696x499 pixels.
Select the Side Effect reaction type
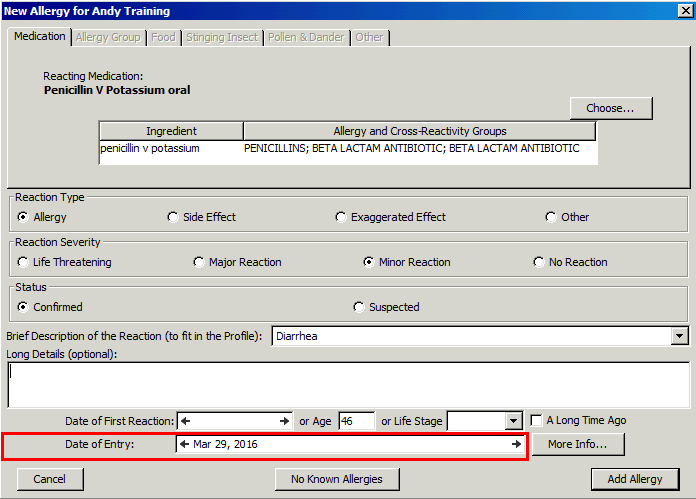[173, 217]
